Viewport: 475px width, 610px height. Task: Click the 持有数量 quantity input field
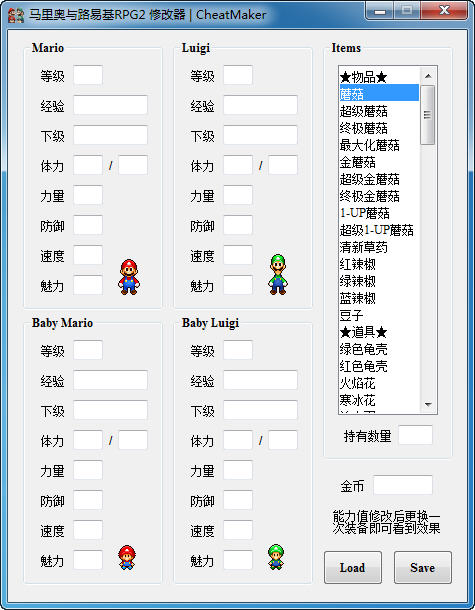point(415,435)
